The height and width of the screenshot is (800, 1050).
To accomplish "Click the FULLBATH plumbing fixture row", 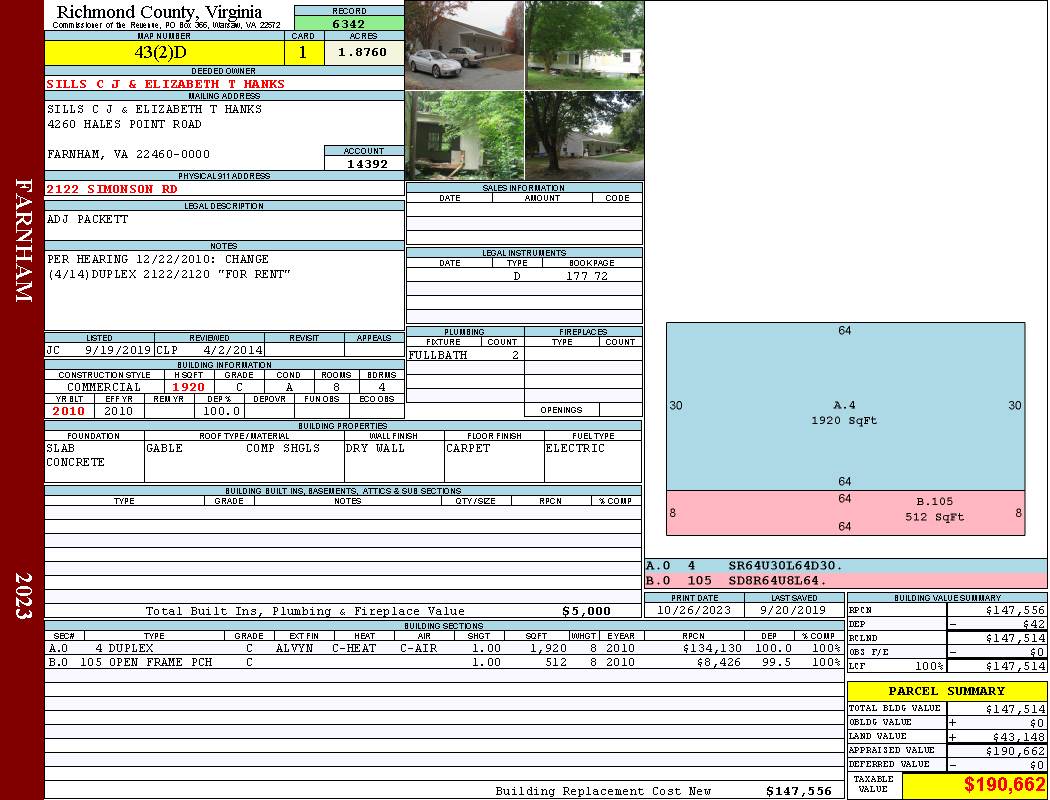I will [x=465, y=355].
